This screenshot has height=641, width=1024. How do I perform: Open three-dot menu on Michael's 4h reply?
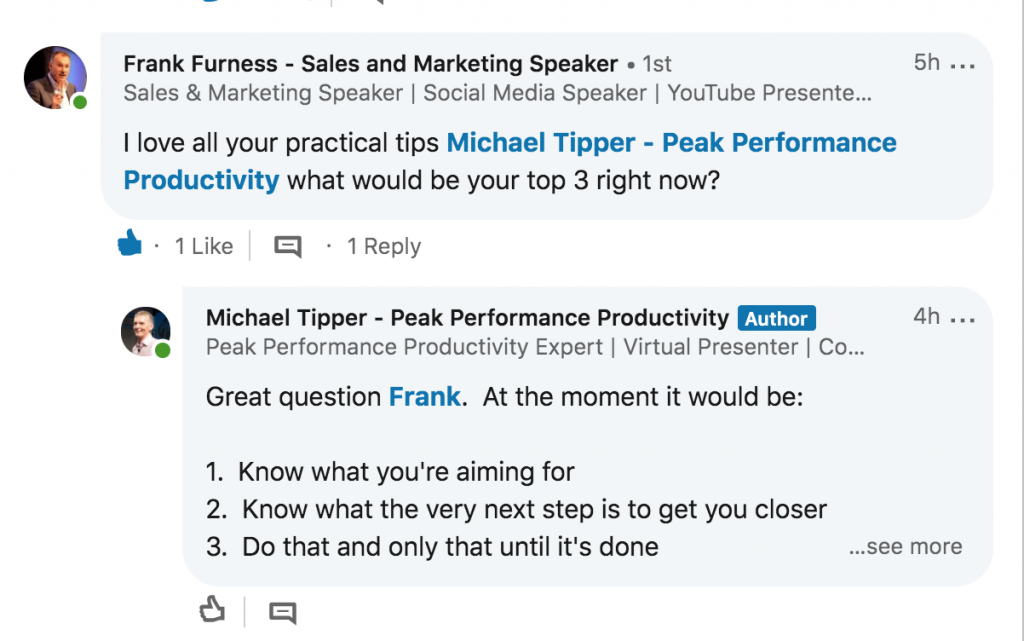963,320
